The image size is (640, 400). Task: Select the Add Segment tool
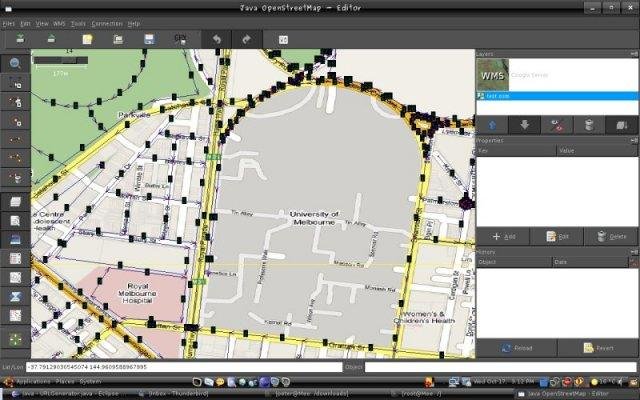click(x=15, y=139)
